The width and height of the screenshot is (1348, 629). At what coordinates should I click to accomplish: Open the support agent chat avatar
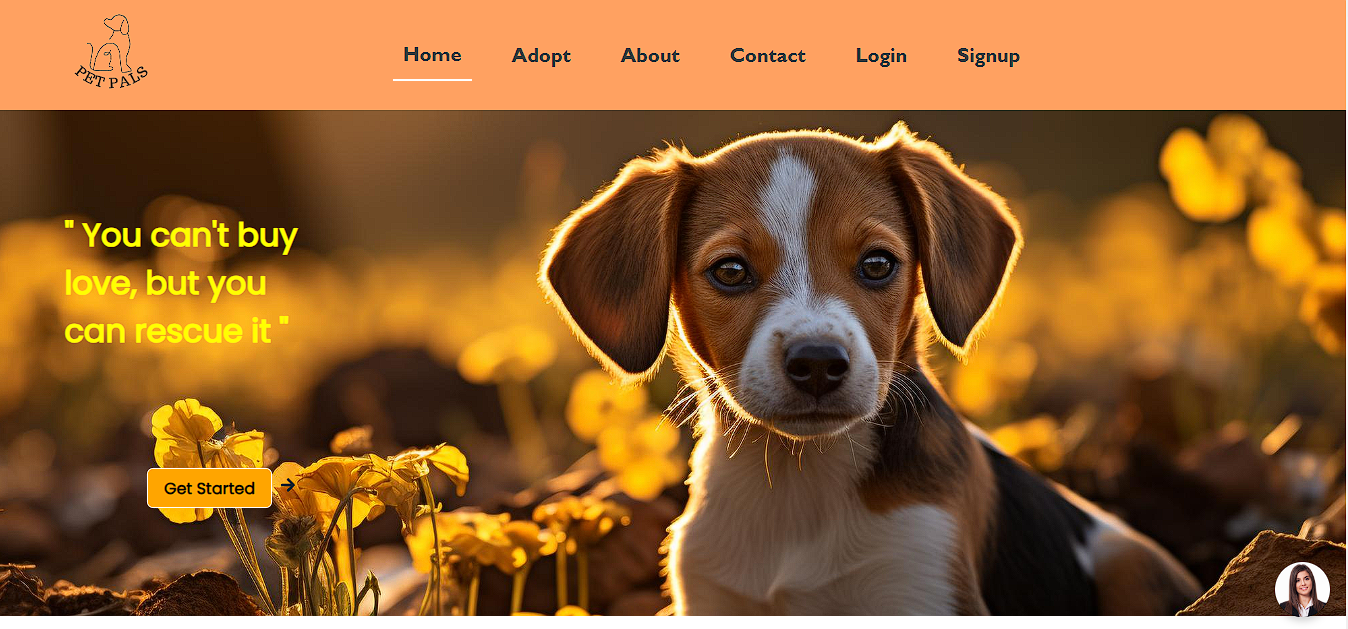1302,589
